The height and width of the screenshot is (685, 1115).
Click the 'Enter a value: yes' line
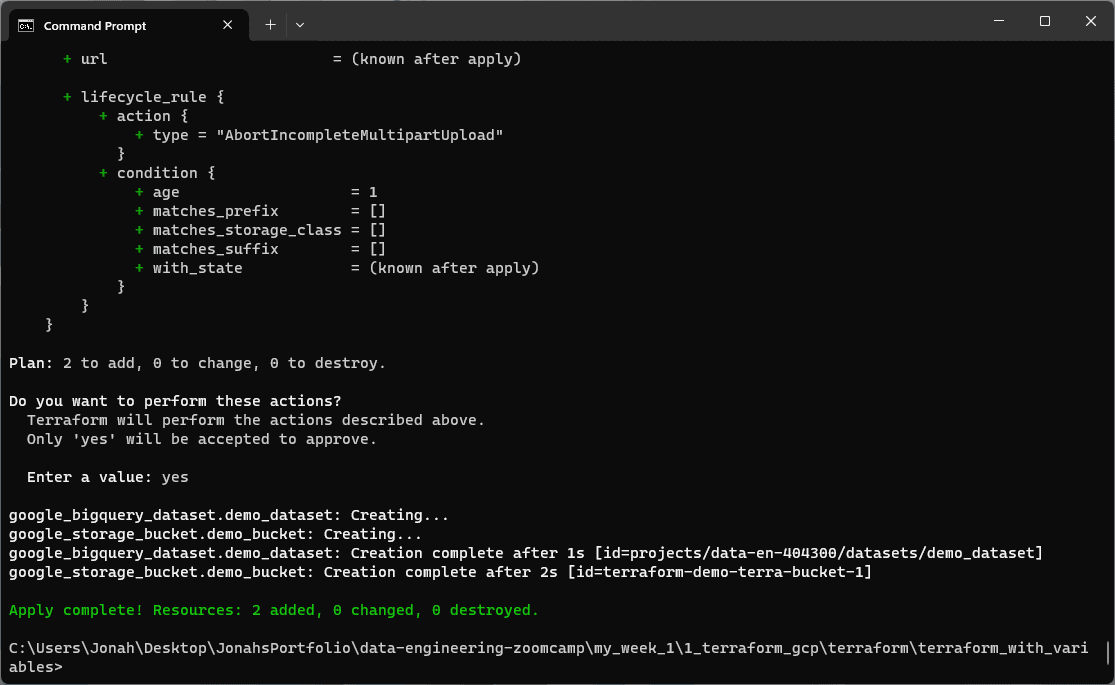[x=107, y=477]
